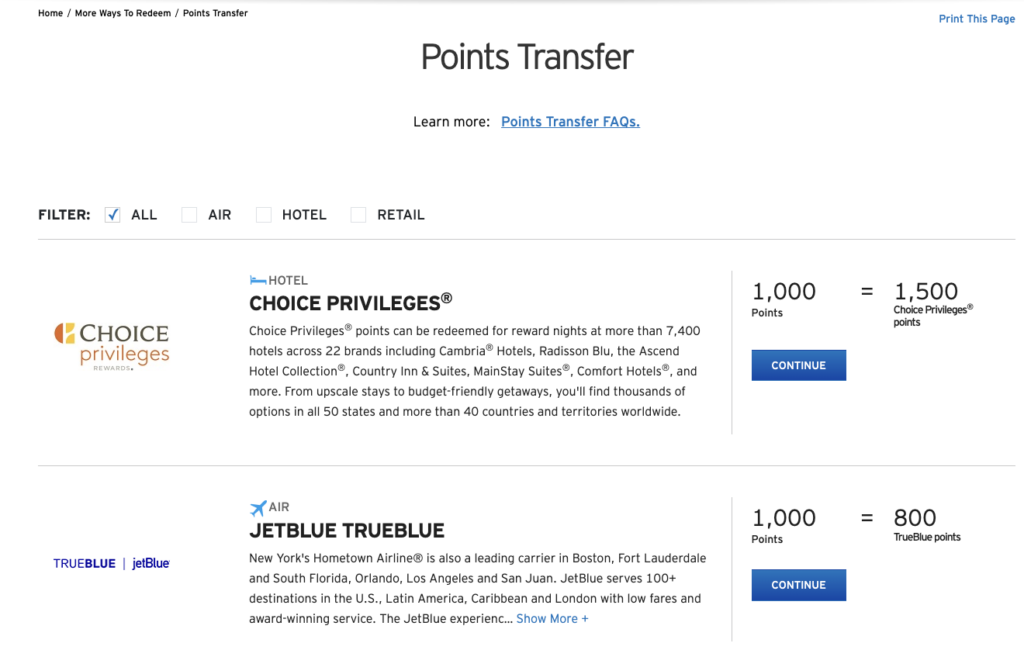Click the TrueBlue JetBlue logo
The height and width of the screenshot is (650, 1024).
click(x=111, y=564)
